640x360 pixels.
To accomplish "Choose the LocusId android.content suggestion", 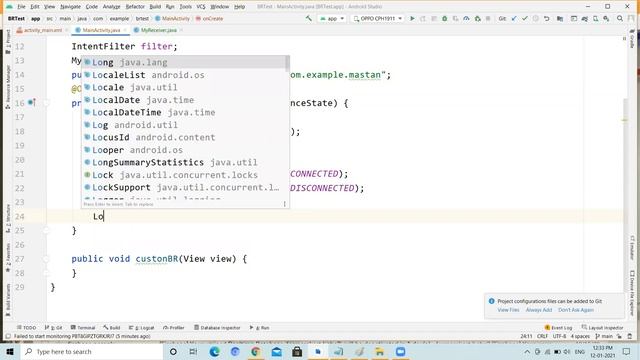I will click(185, 138).
